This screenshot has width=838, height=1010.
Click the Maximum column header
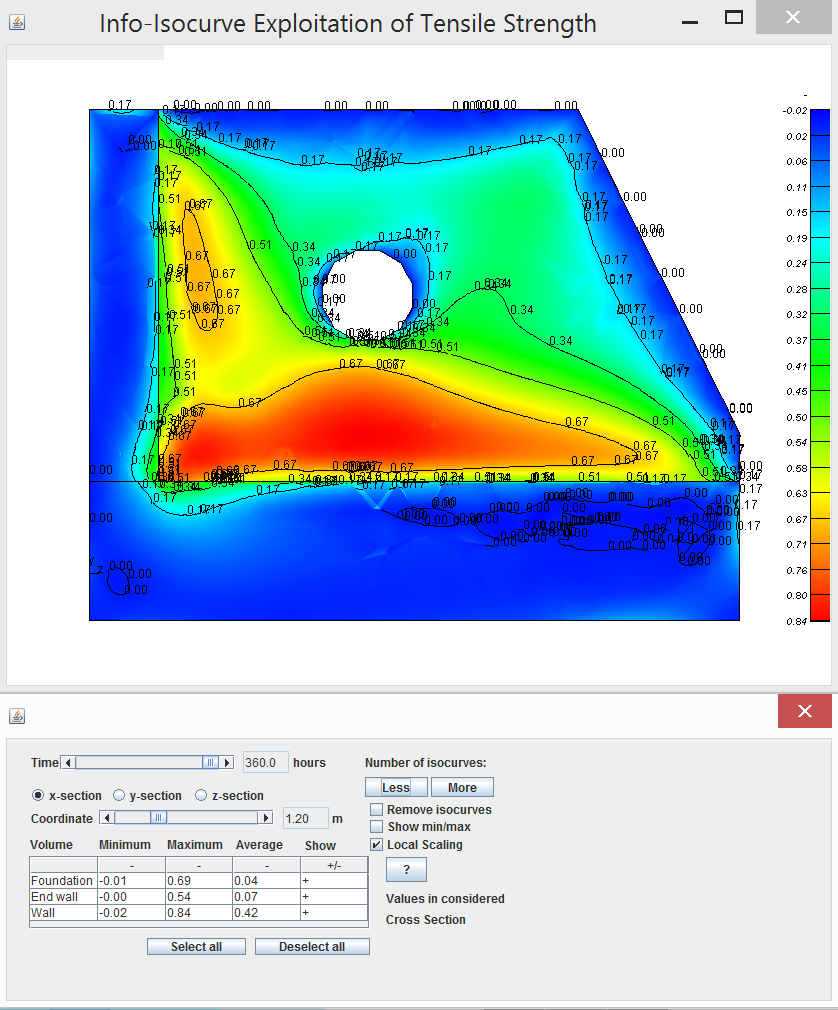click(195, 844)
